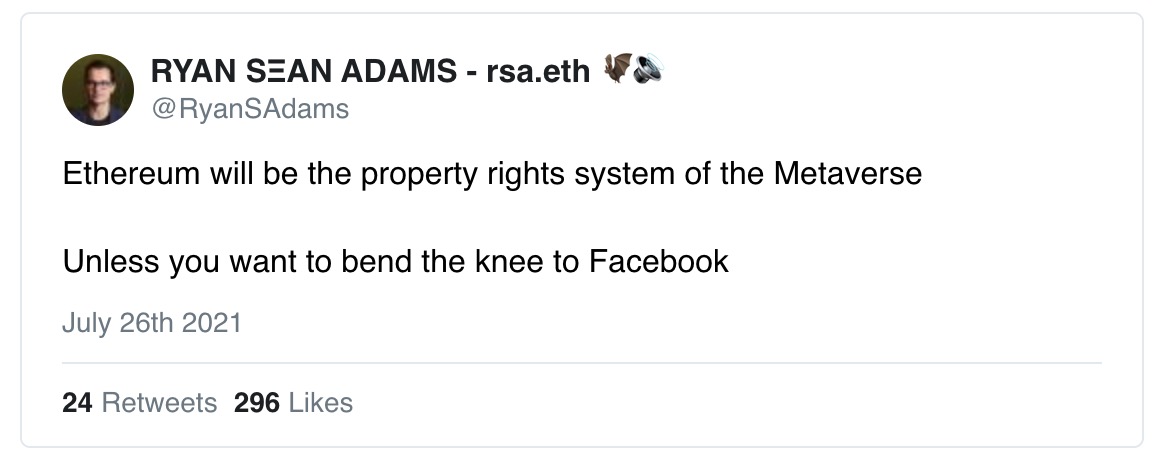This screenshot has height=460, width=1160.
Task: Click the divider line above tweet stats
Action: [581, 363]
